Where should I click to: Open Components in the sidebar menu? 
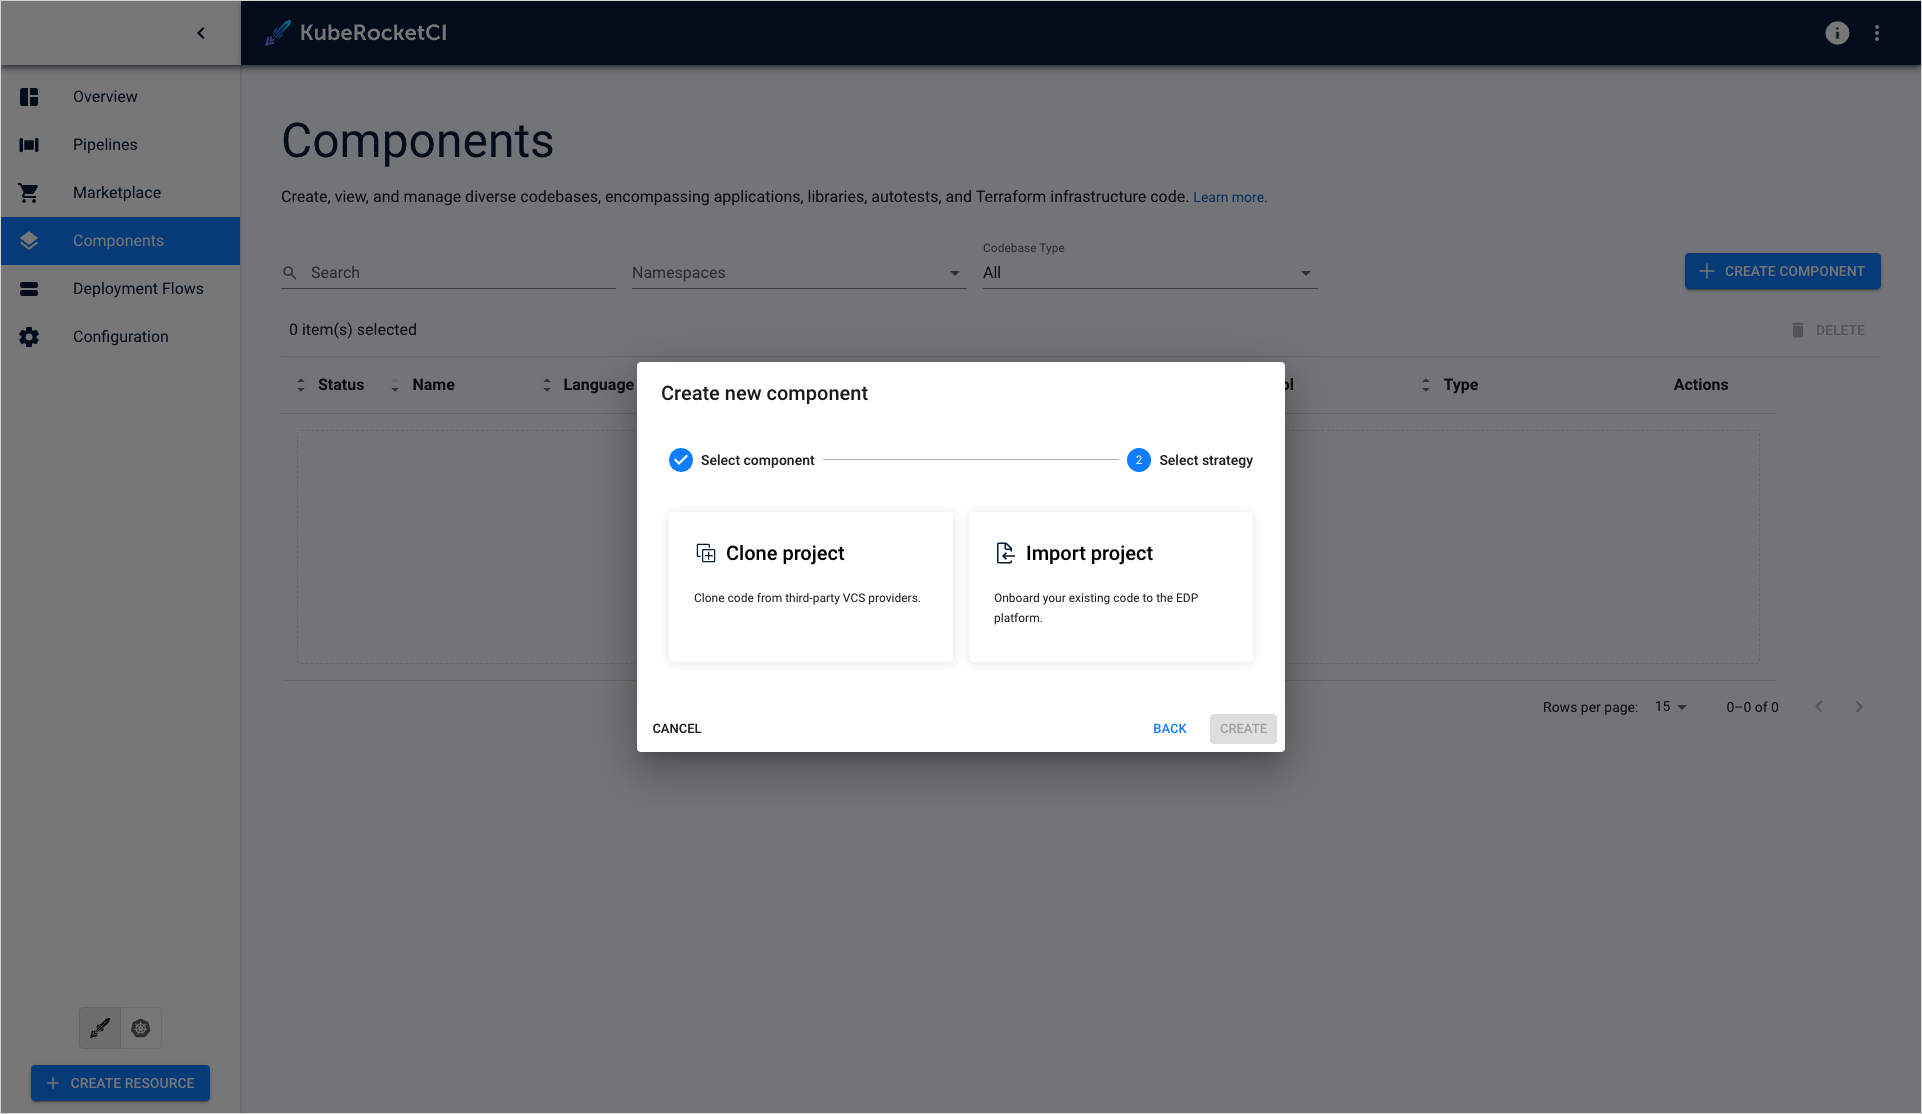click(x=118, y=241)
